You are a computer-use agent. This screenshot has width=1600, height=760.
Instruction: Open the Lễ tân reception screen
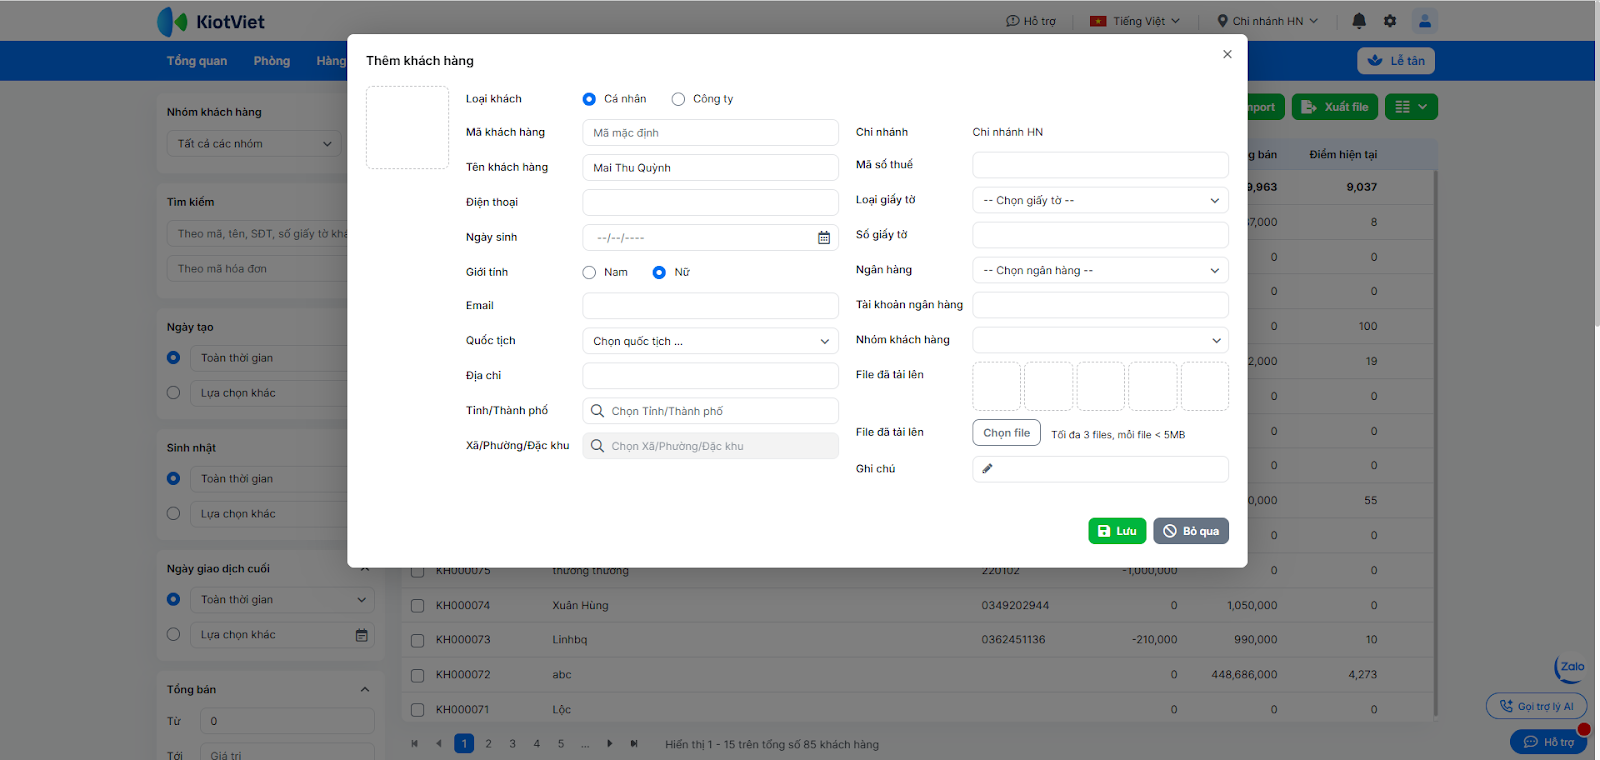[1396, 61]
